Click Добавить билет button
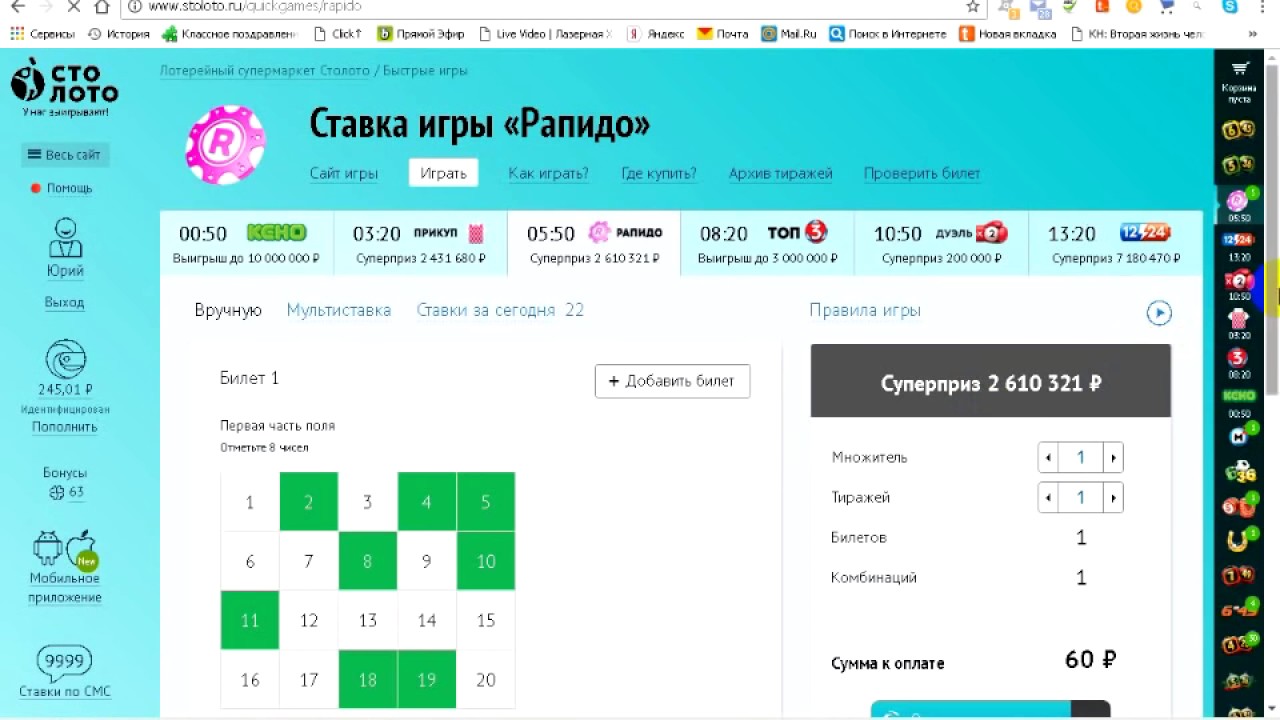The width and height of the screenshot is (1280, 720). [672, 381]
